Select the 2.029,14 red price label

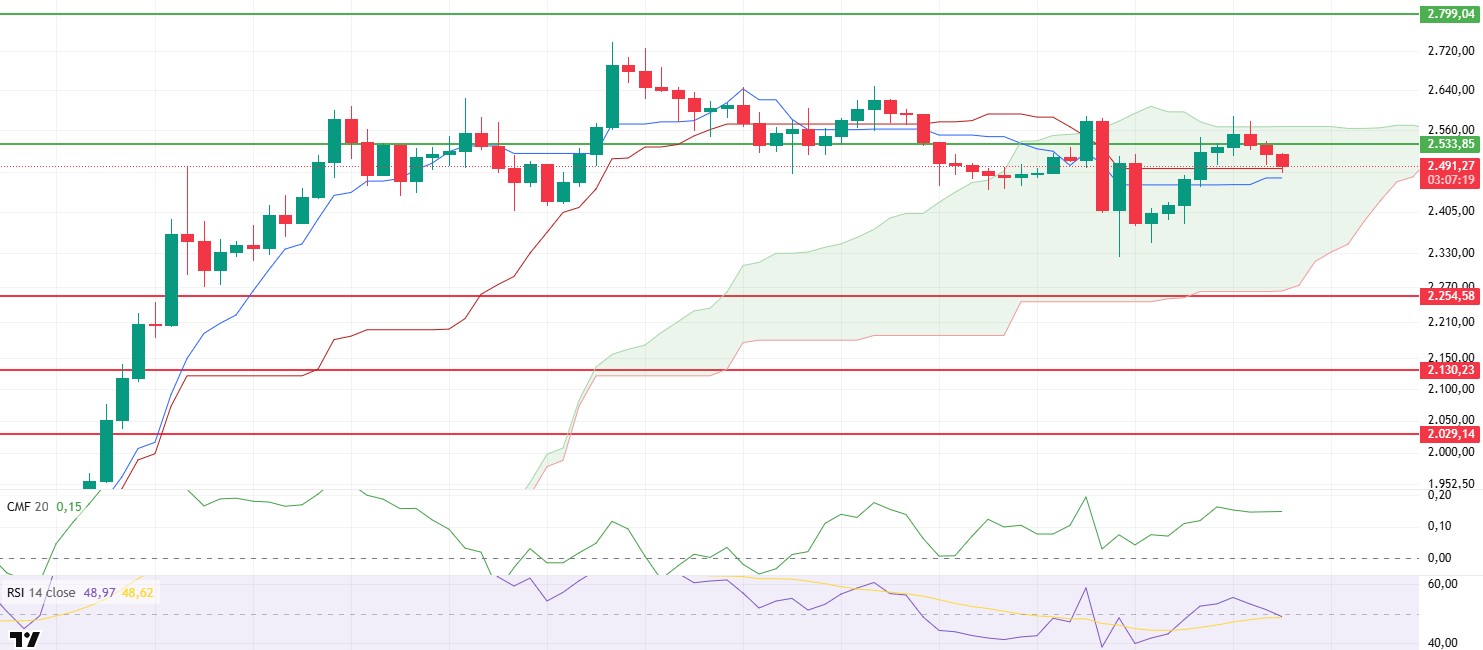(1449, 434)
